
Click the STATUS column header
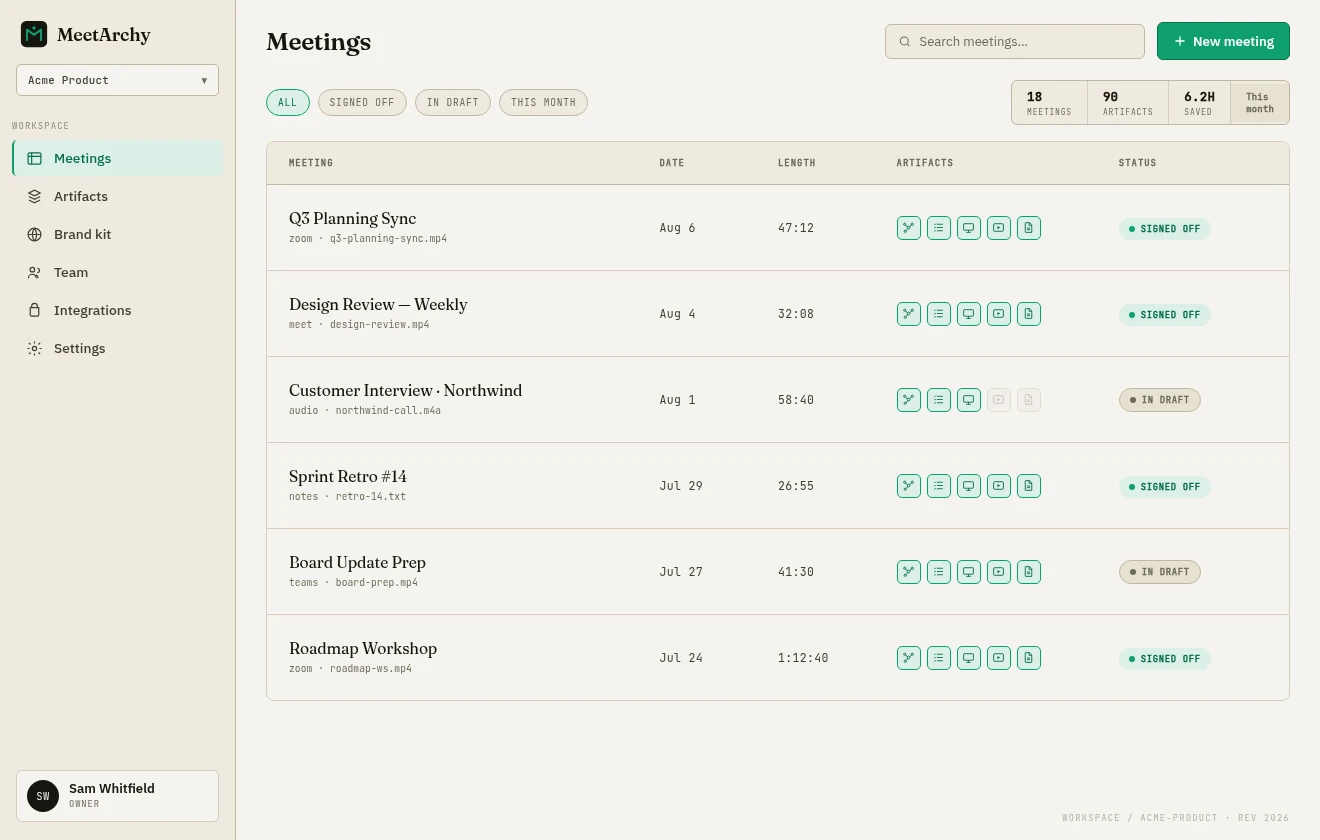[1137, 163]
